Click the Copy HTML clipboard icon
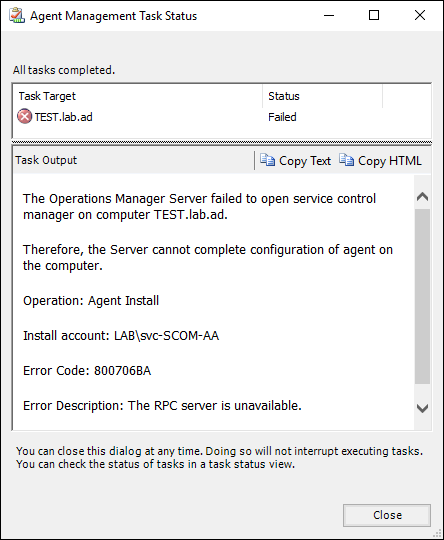Screen dimensions: 444x540 point(346,160)
